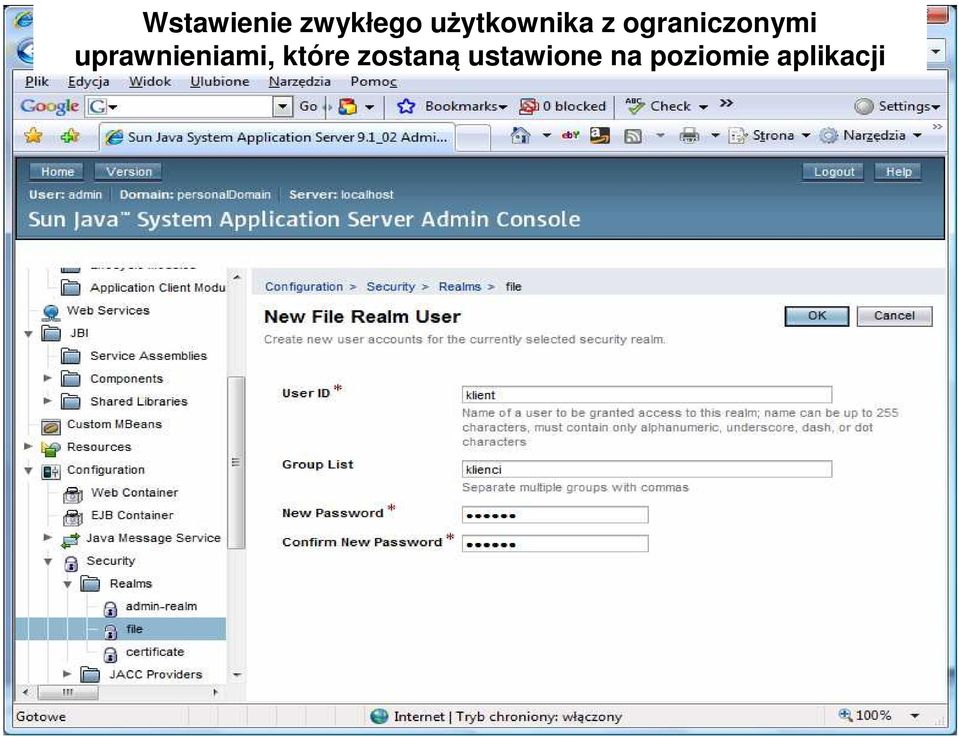Open the zoom level dropdown arrow

[915, 715]
